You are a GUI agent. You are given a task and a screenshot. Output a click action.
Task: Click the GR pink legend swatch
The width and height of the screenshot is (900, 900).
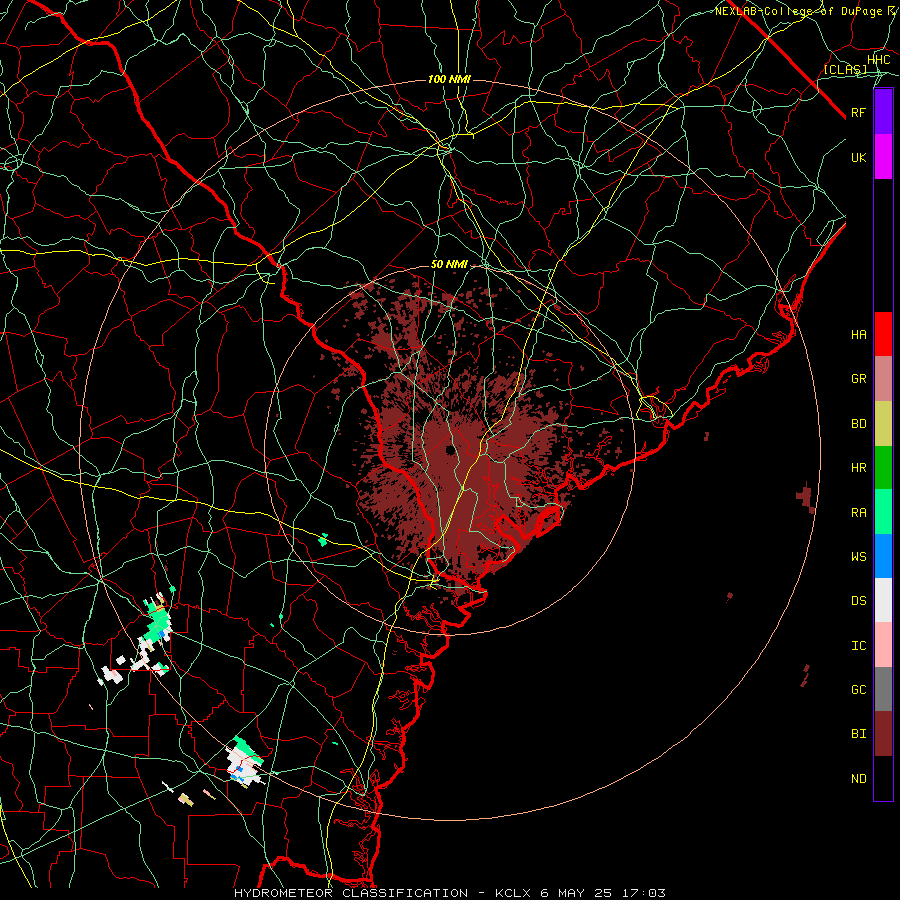click(883, 379)
